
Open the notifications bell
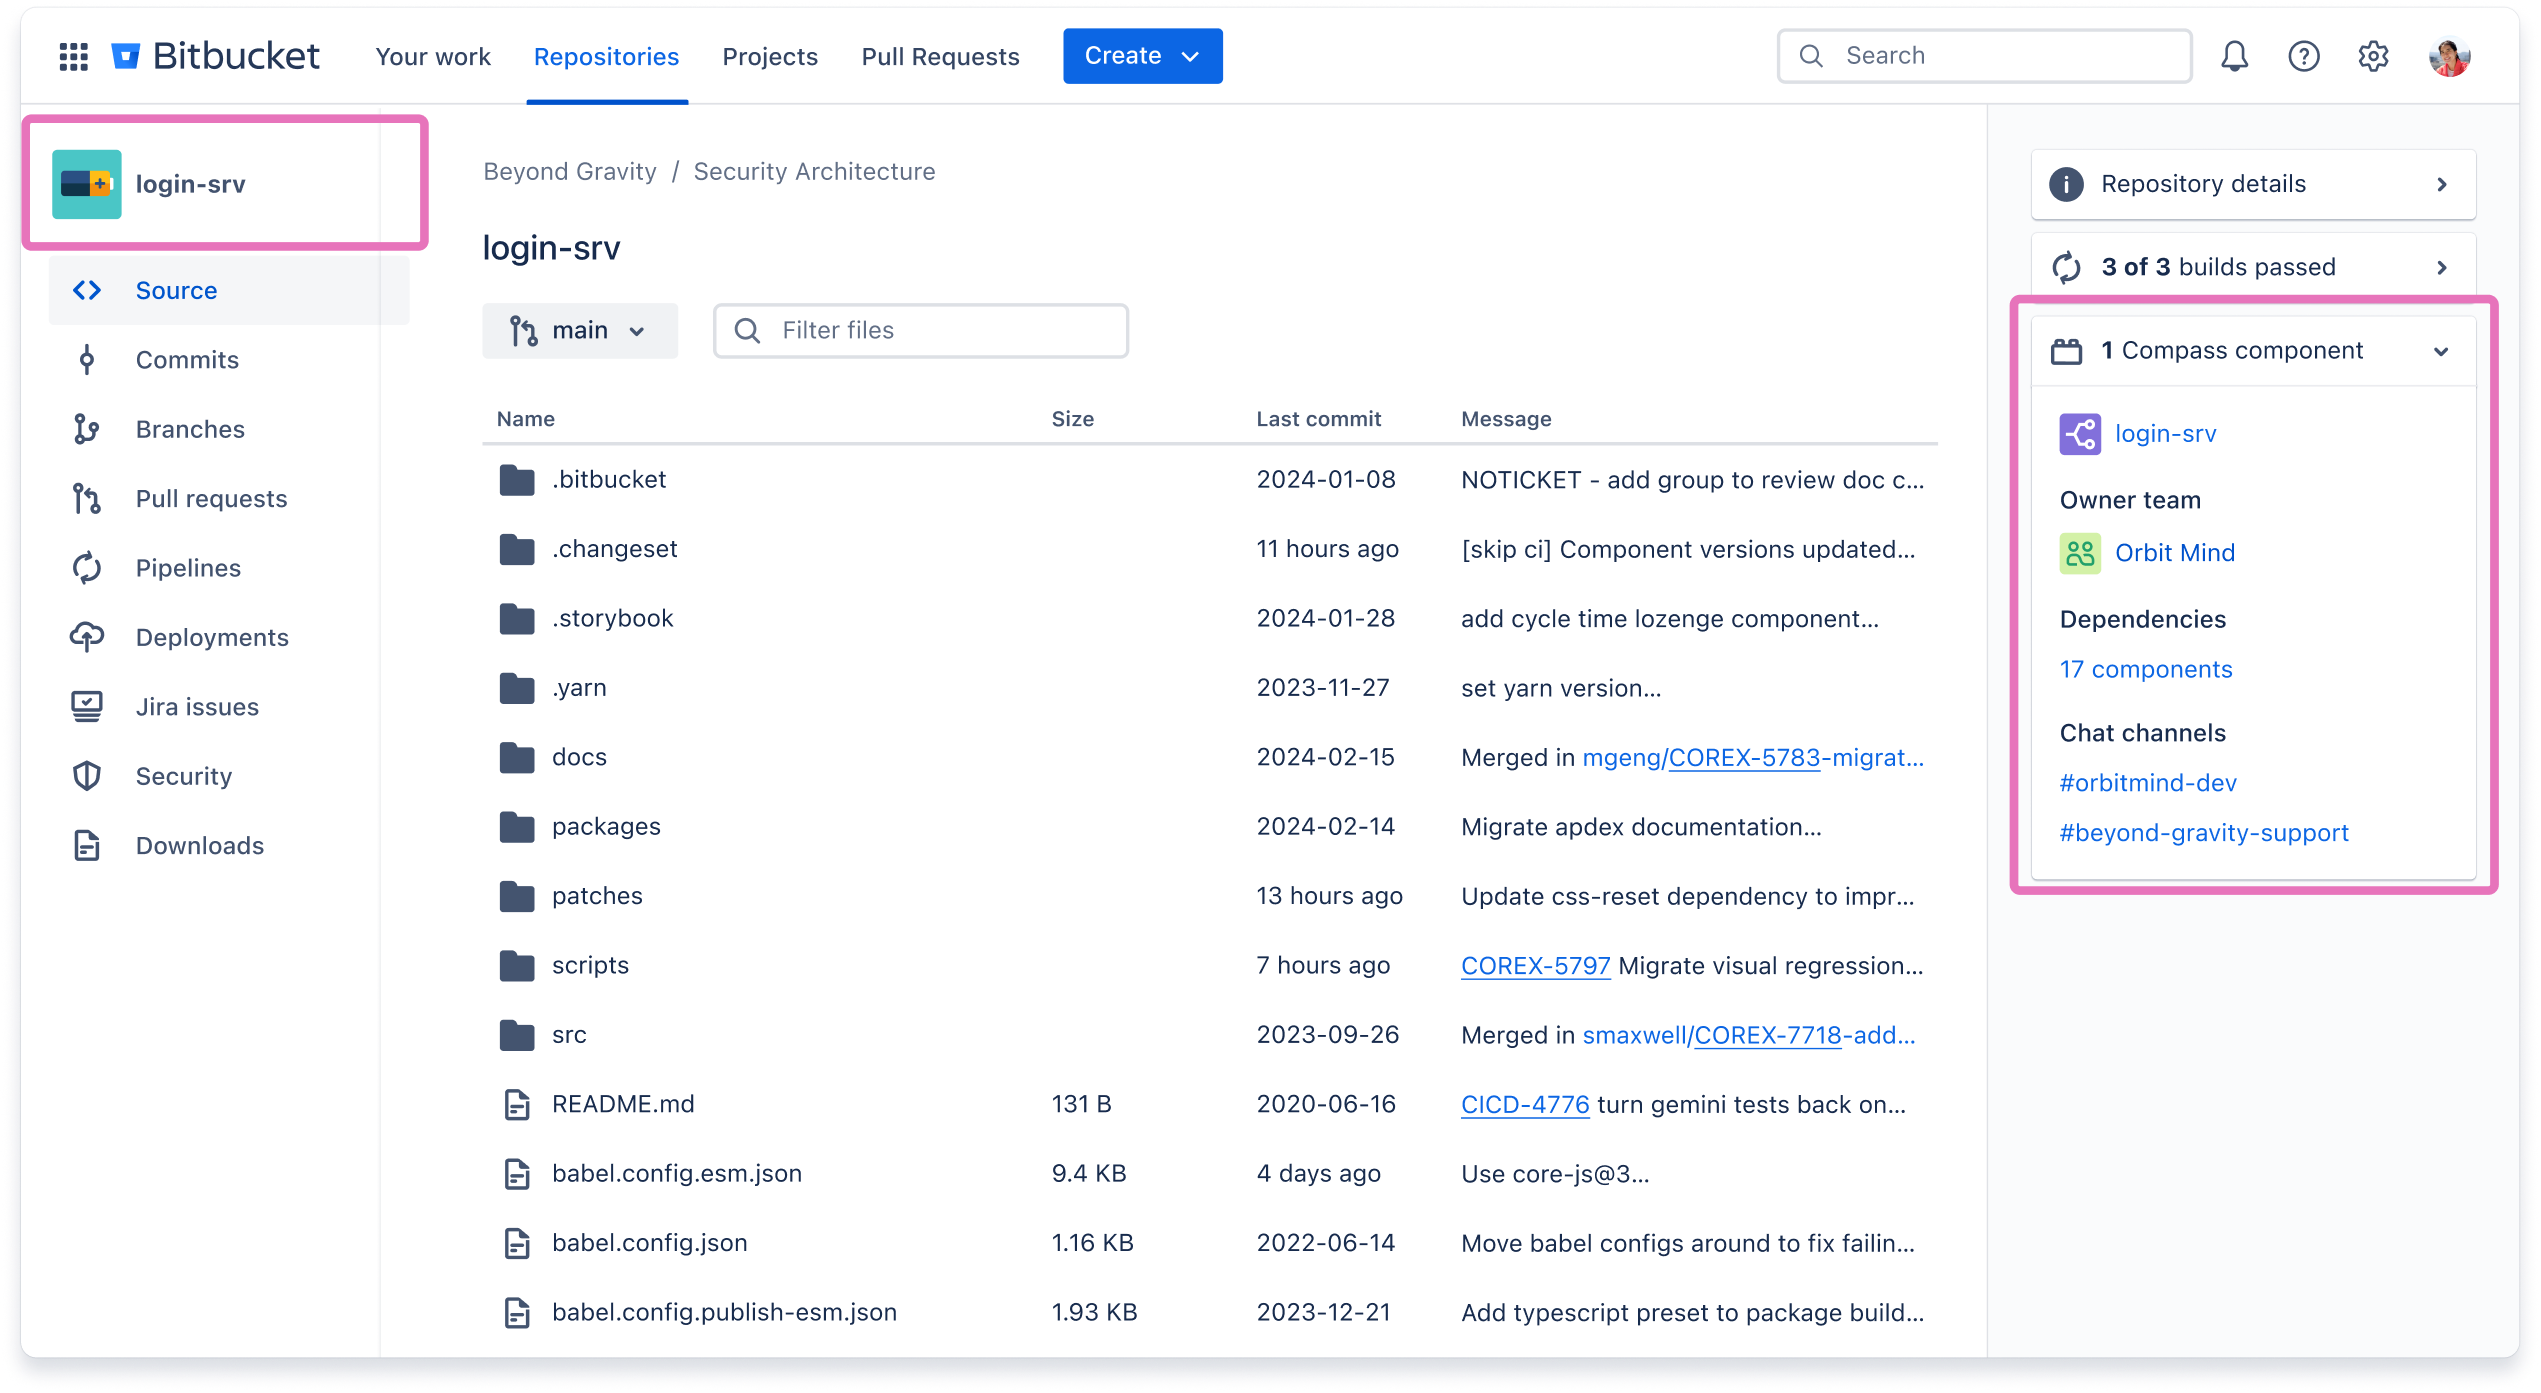[x=2233, y=56]
